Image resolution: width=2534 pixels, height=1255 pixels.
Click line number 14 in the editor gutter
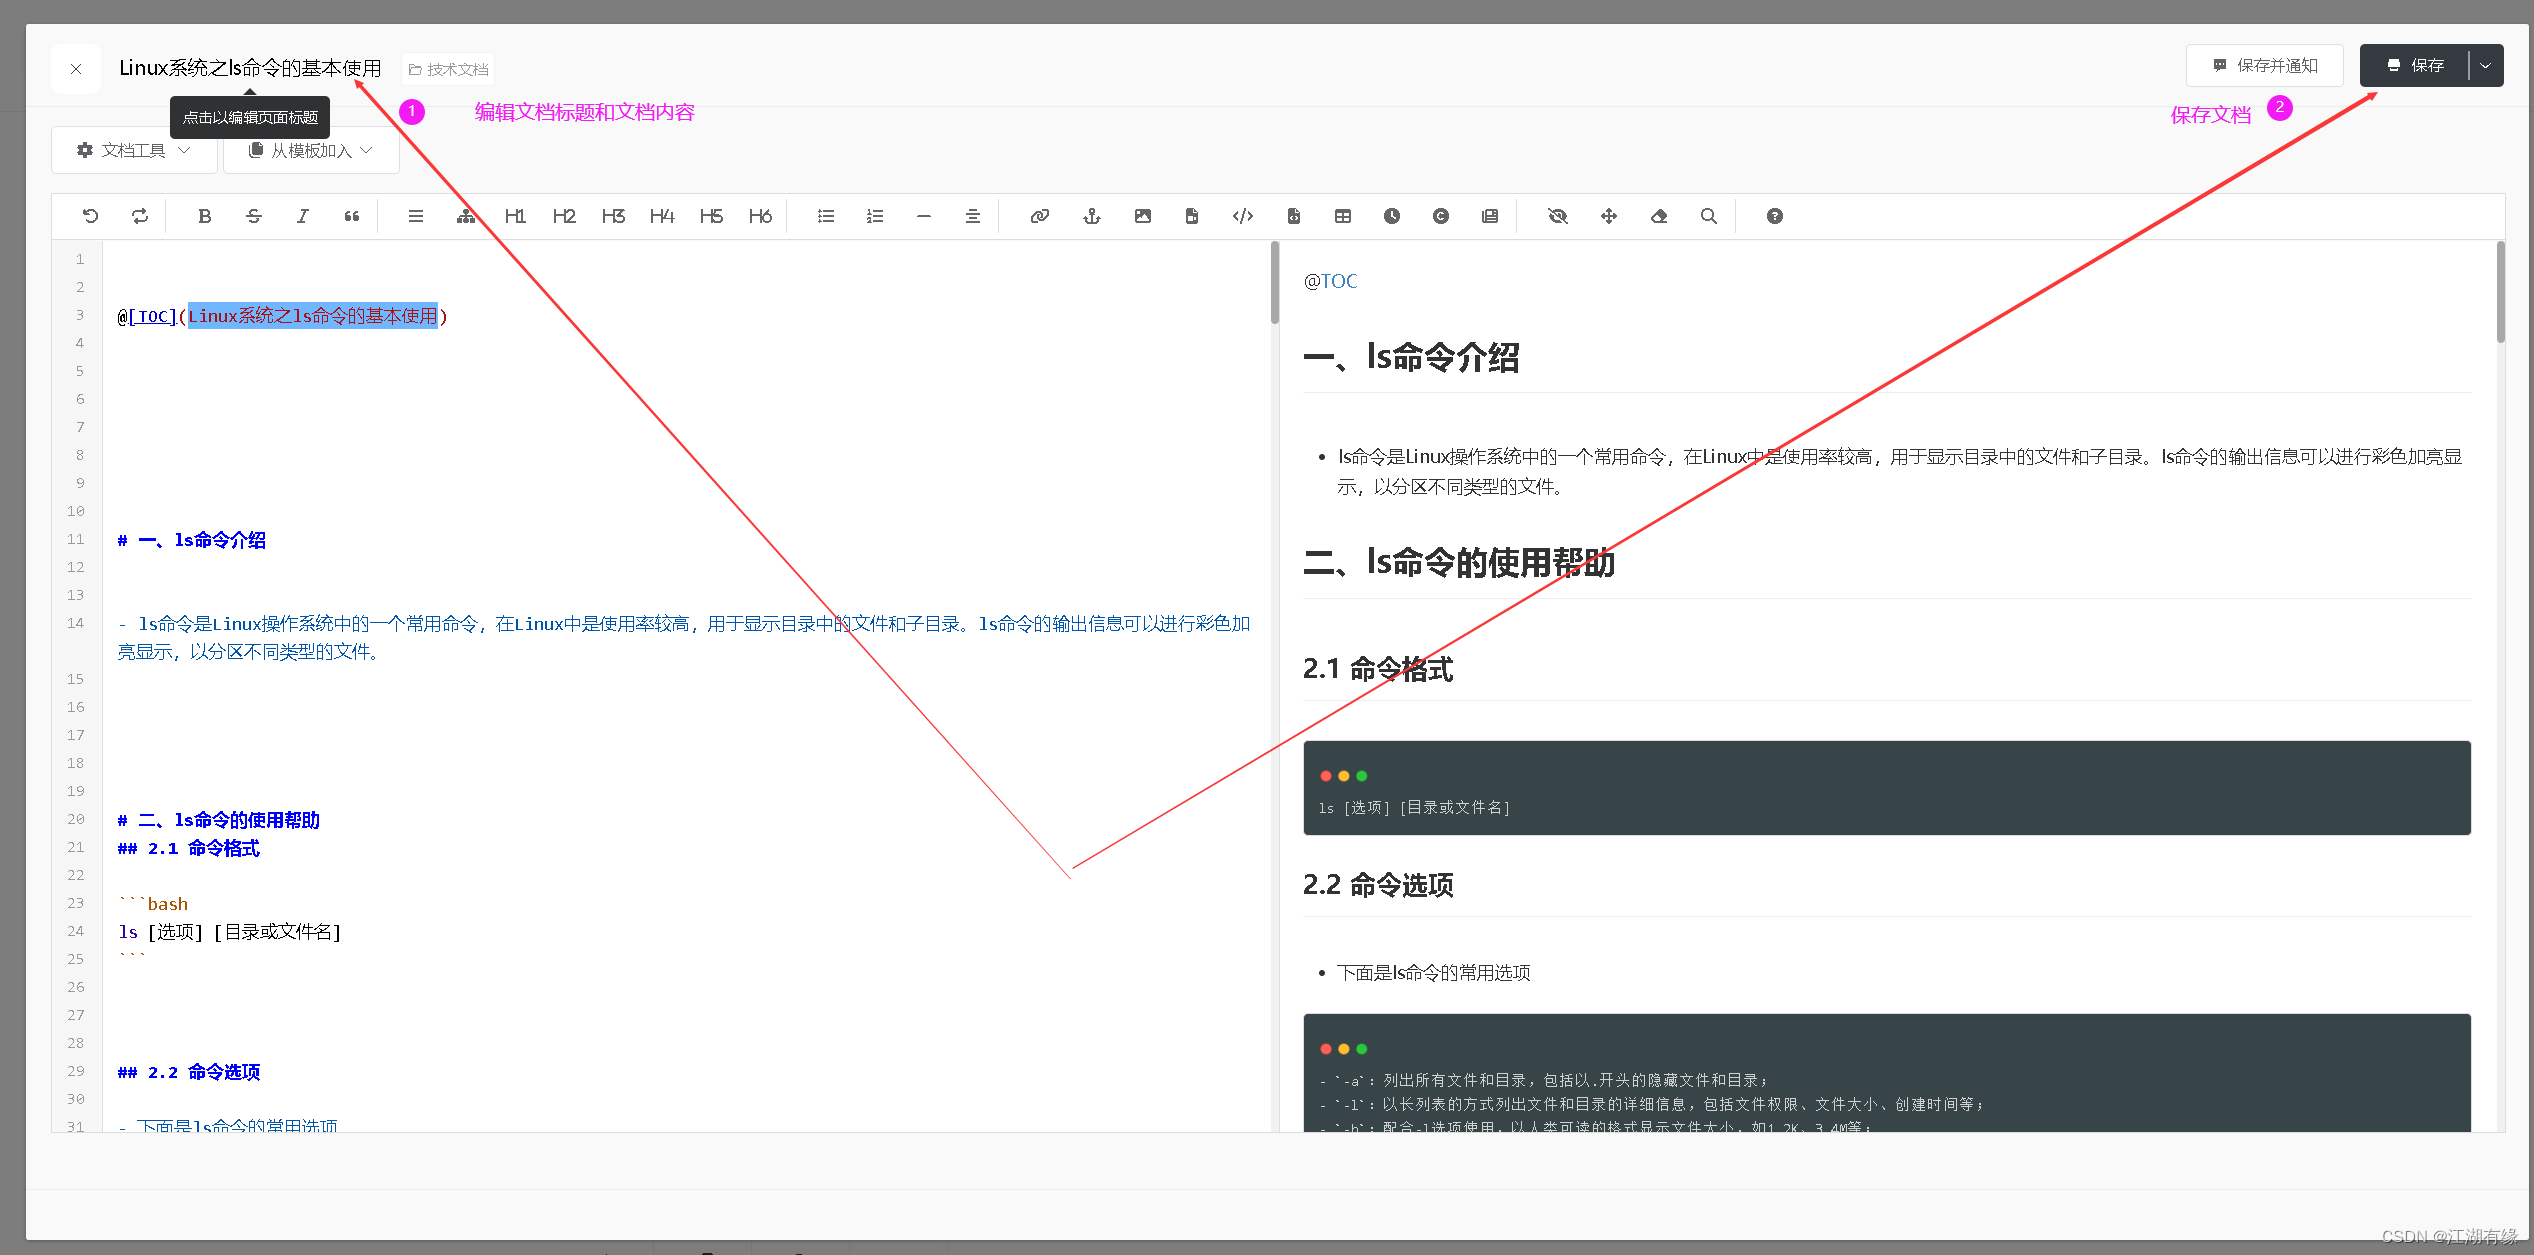tap(76, 623)
